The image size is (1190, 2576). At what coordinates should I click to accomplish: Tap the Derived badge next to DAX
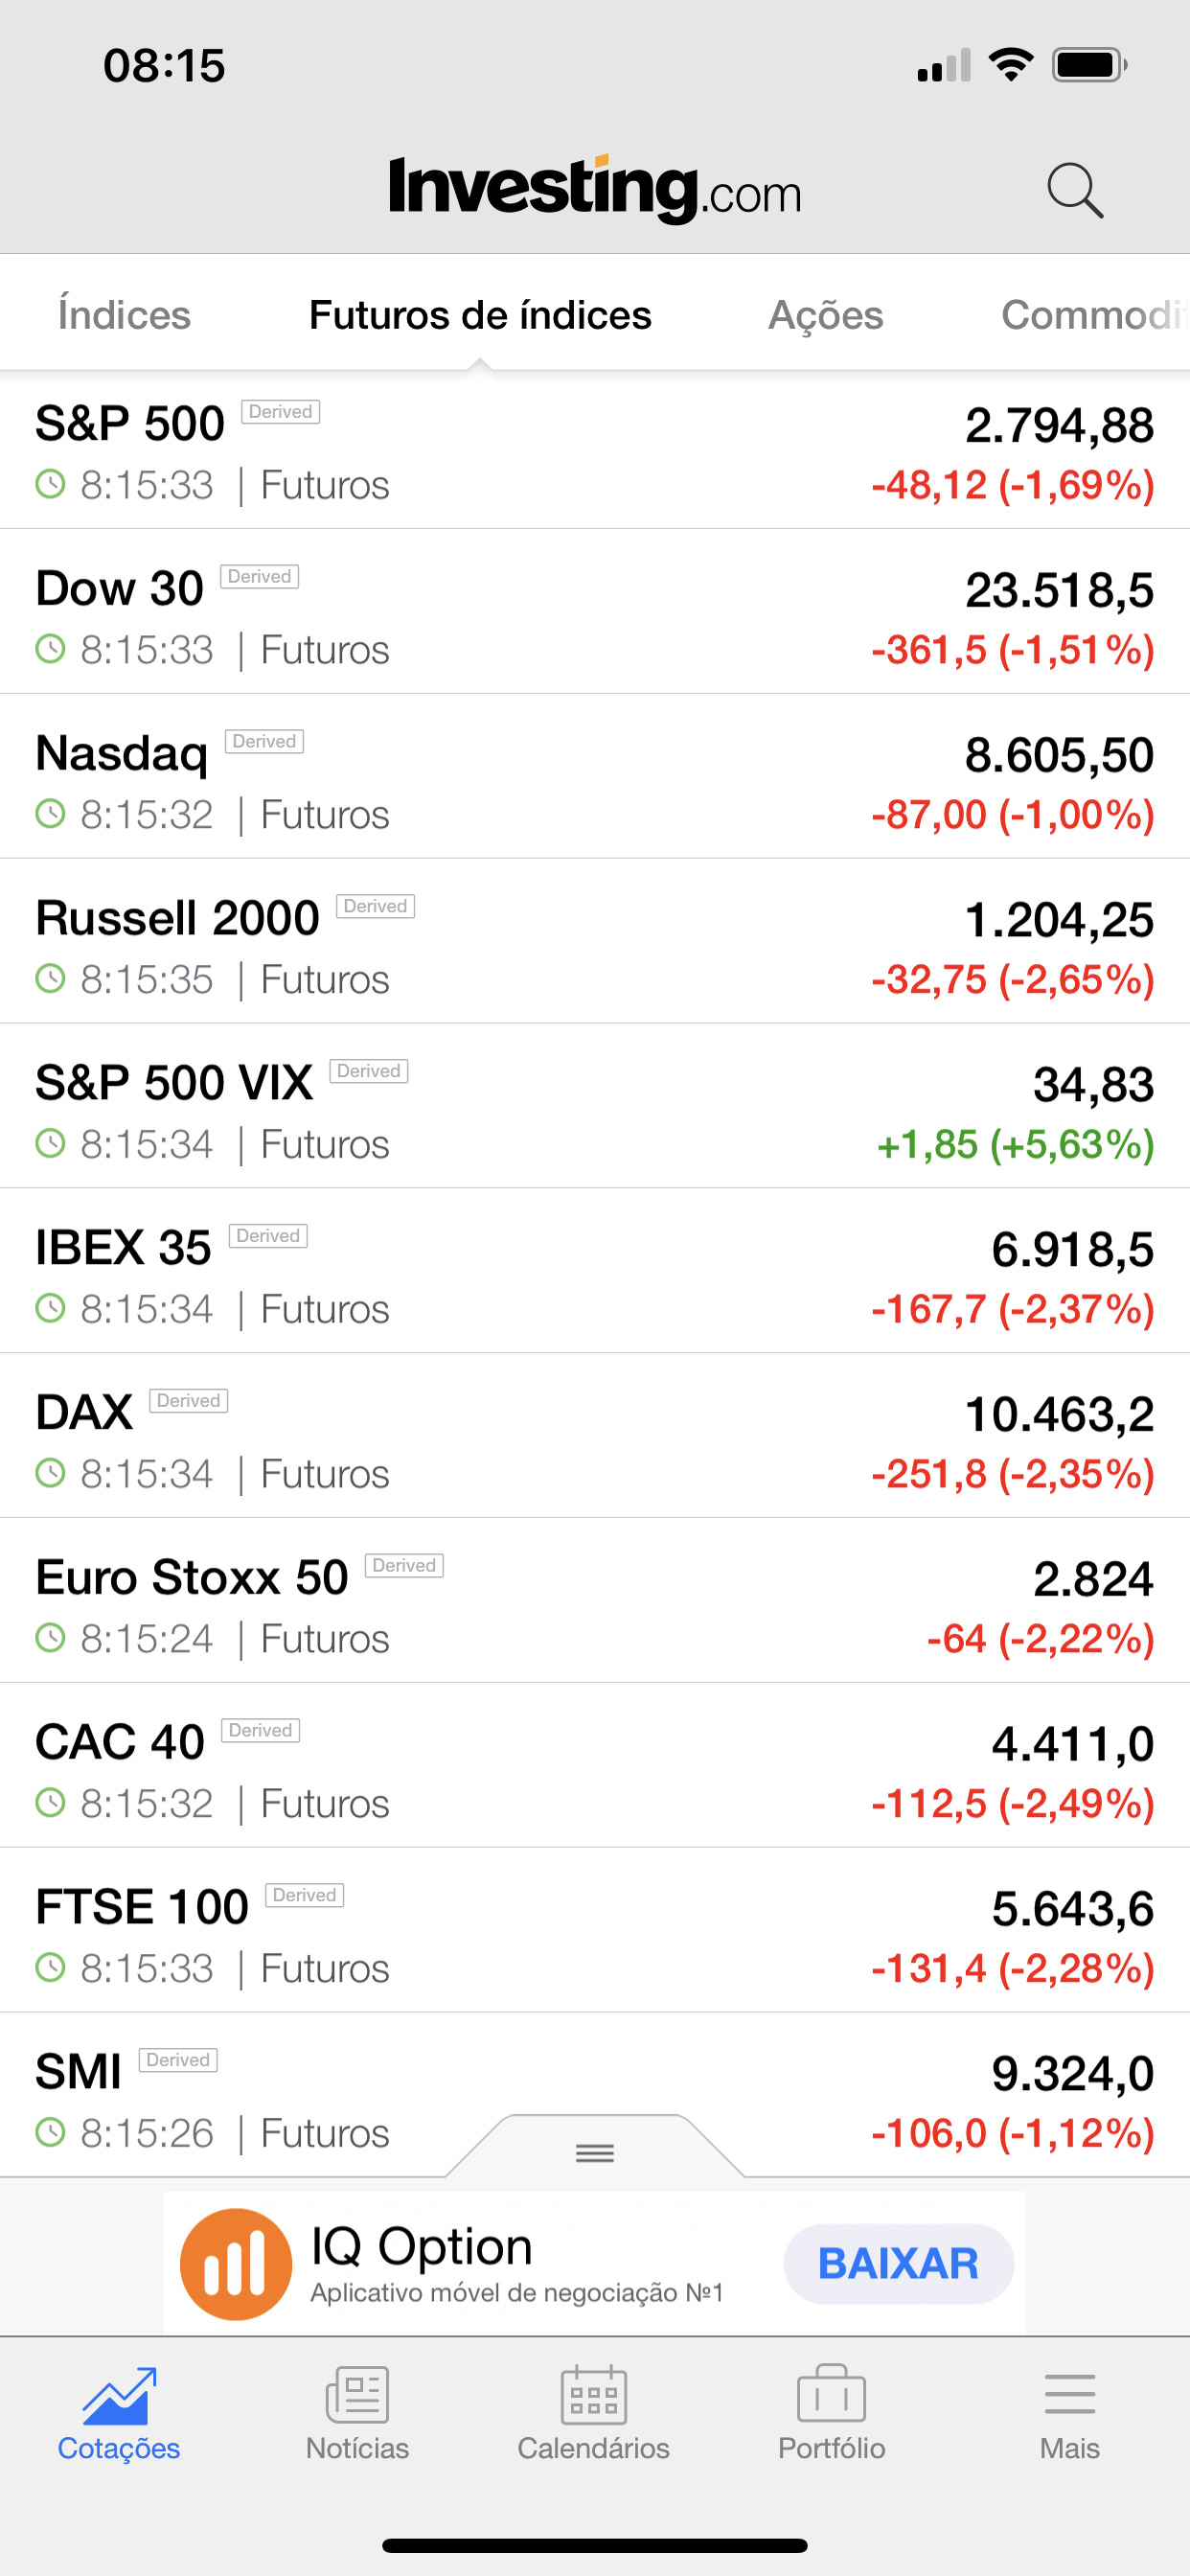(x=189, y=1401)
